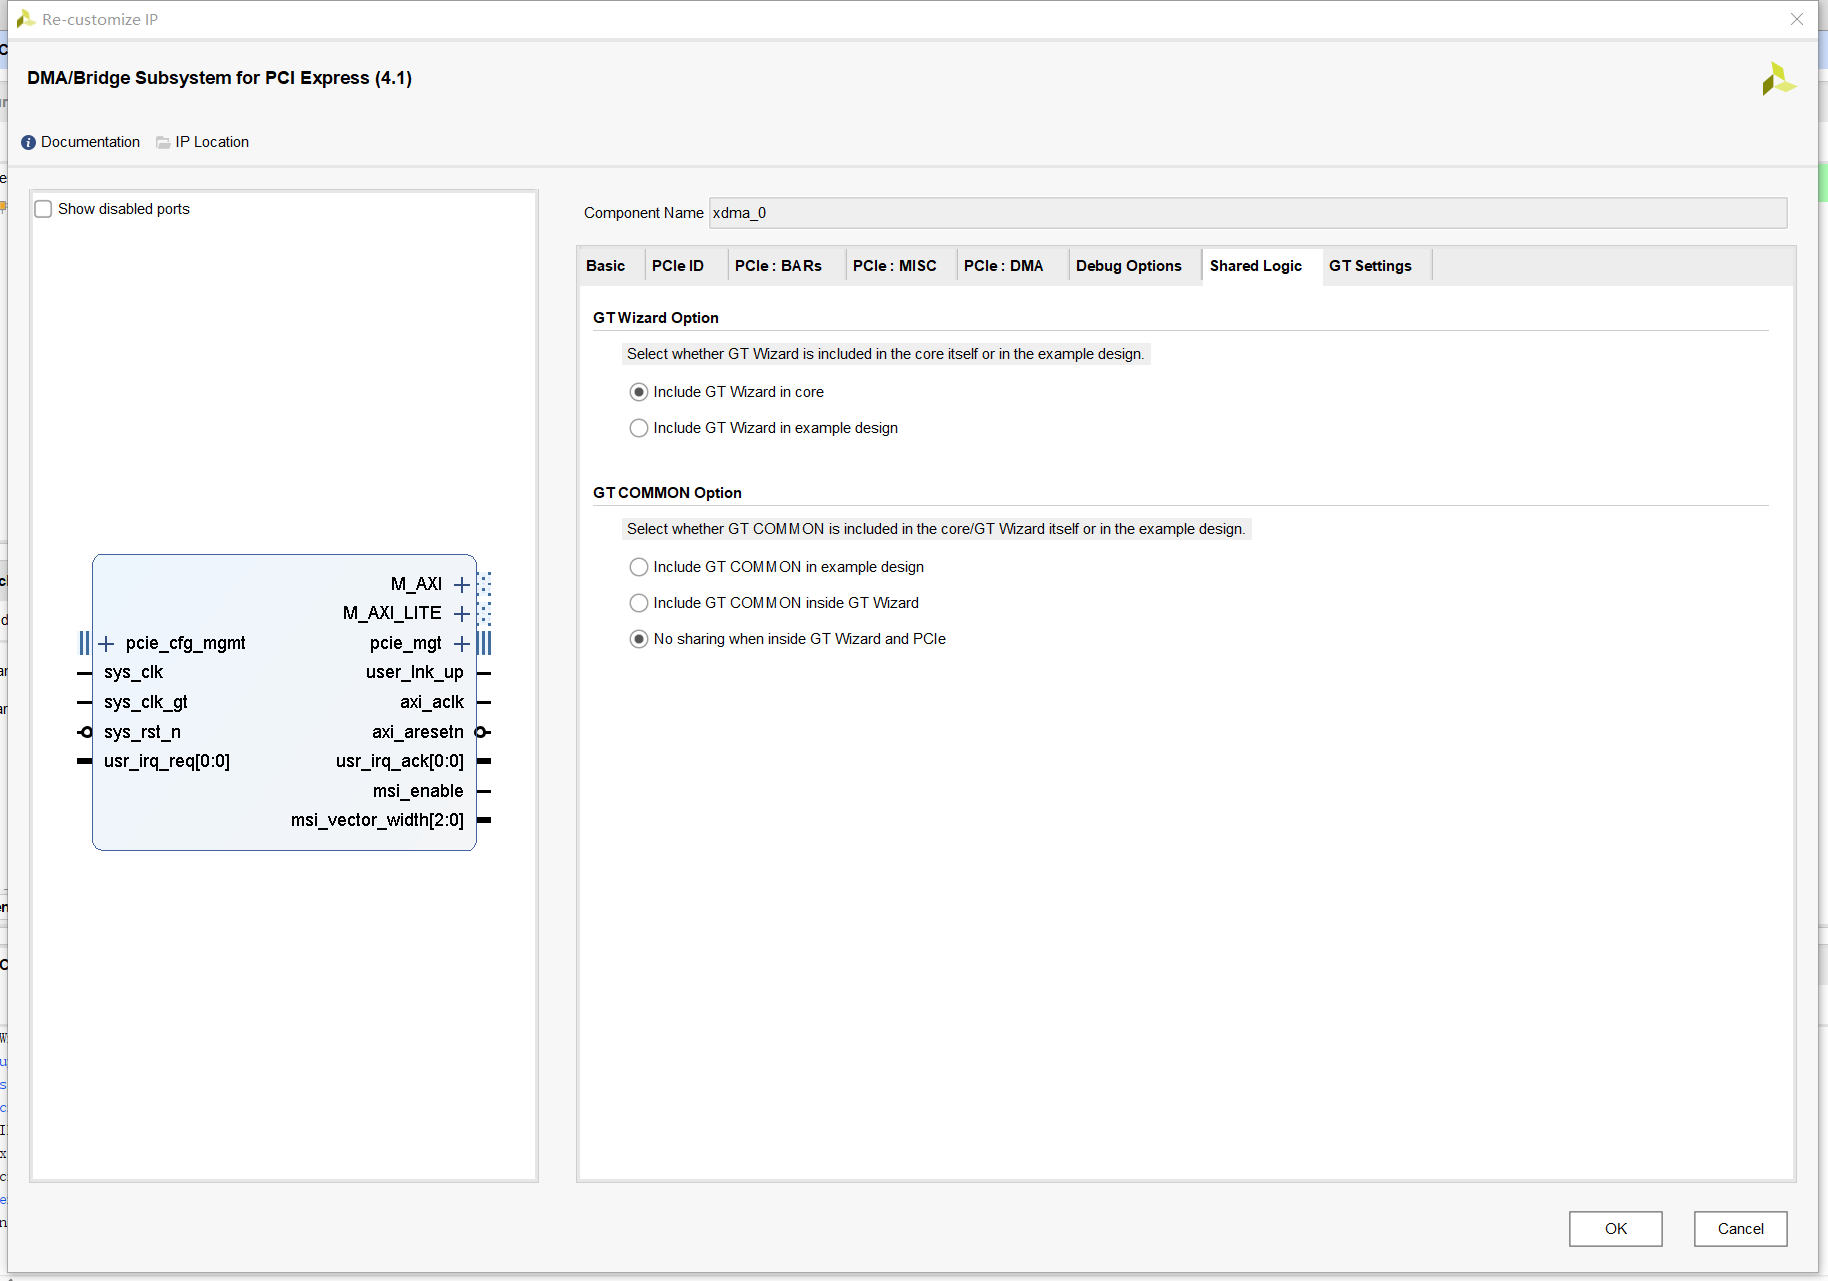Click the Xilinx logo in header
The height and width of the screenshot is (1281, 1828).
point(1778,79)
